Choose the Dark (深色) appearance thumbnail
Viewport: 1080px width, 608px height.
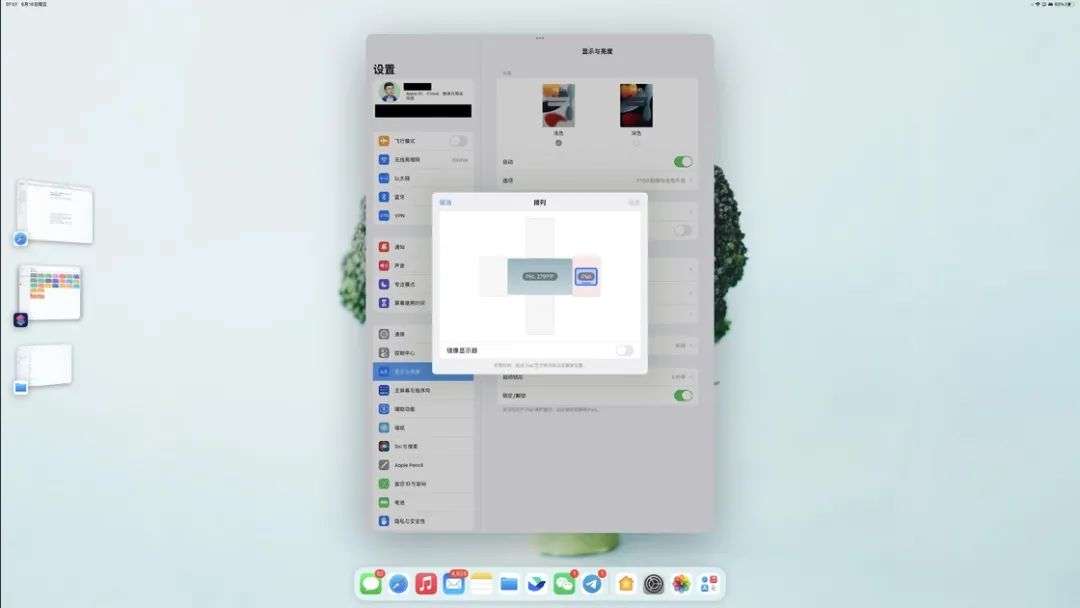point(636,105)
